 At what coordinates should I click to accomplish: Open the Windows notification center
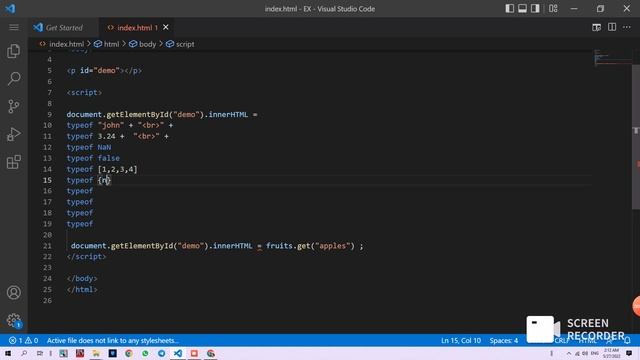pos(629,353)
